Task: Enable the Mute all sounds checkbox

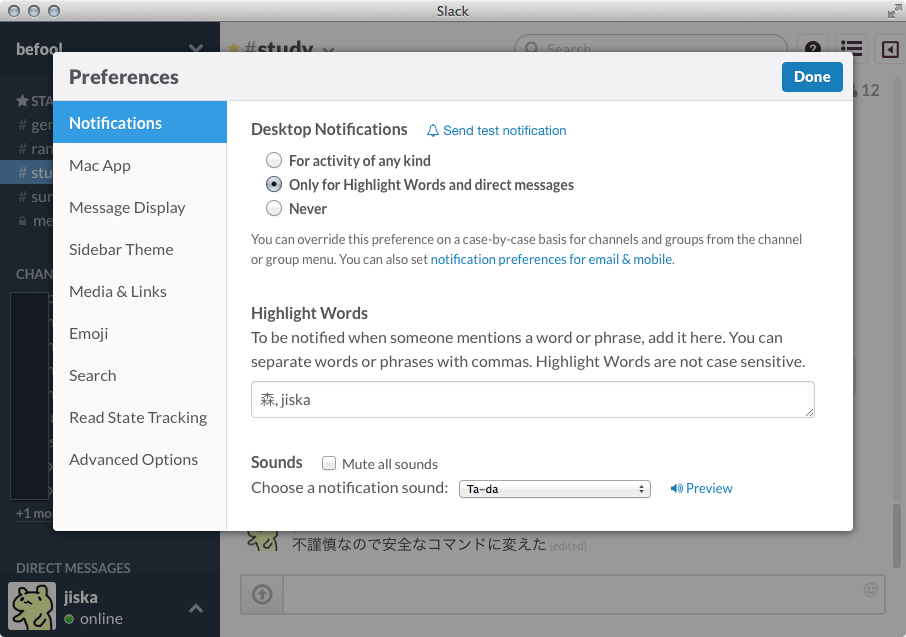Action: 329,463
